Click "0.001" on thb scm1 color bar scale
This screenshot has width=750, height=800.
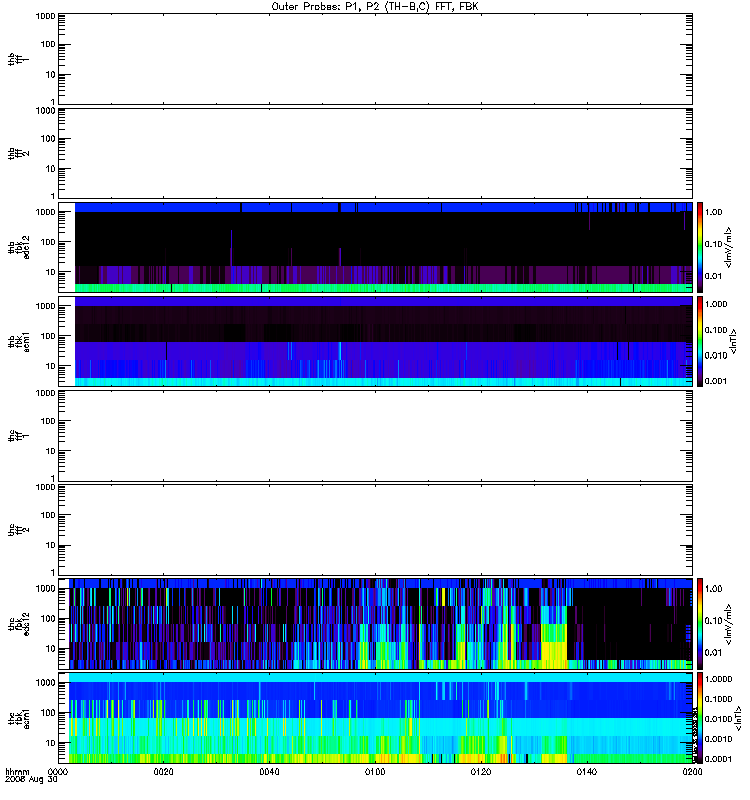point(716,381)
